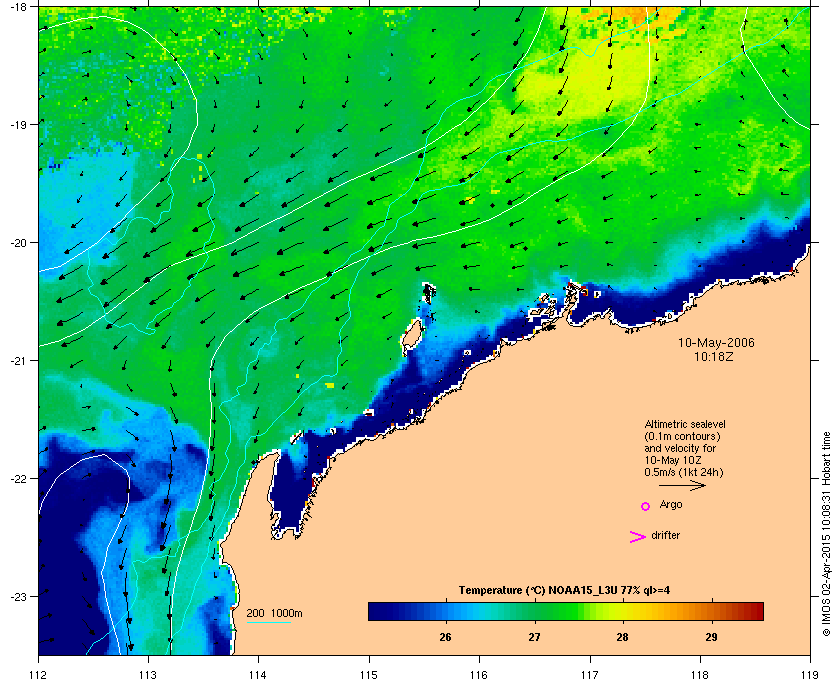Image resolution: width=840 pixels, height=680 pixels.
Task: Click the '10-May-2006' date label
Action: point(716,343)
